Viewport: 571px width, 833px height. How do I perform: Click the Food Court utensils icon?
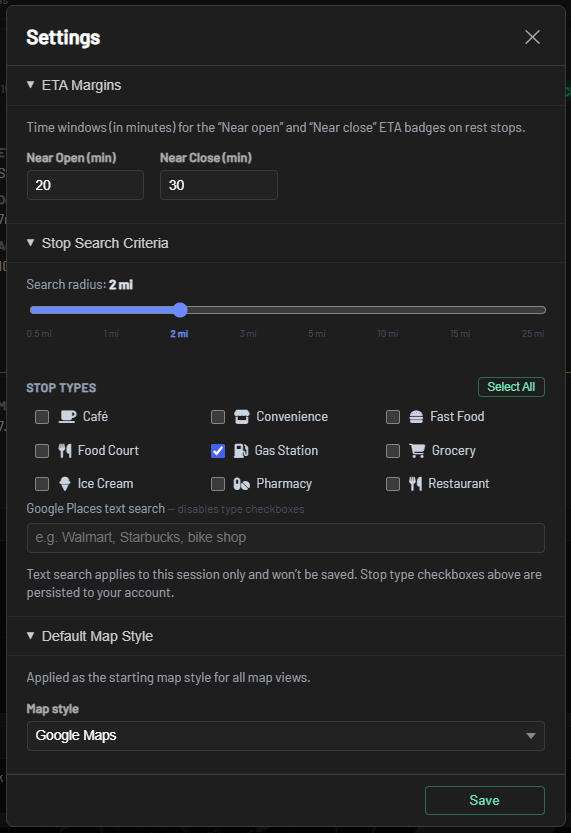coord(65,450)
